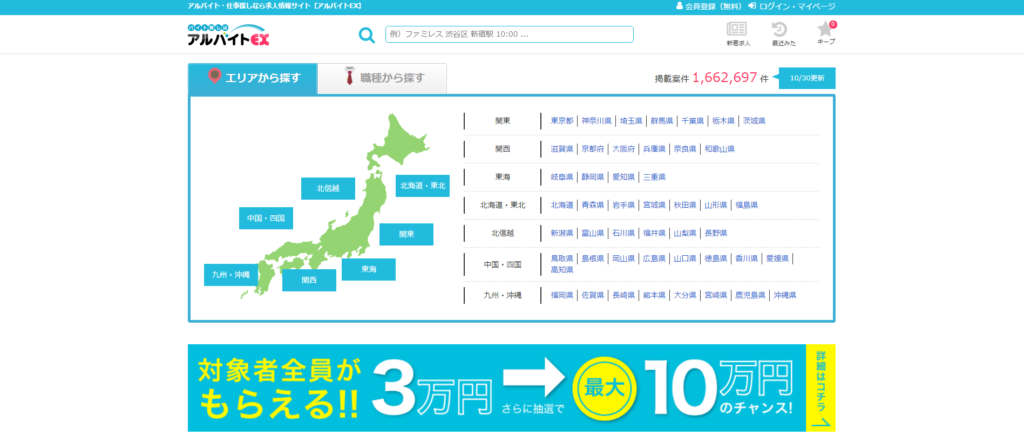
Task: Open the 高知県 prefecture link
Action: [562, 270]
